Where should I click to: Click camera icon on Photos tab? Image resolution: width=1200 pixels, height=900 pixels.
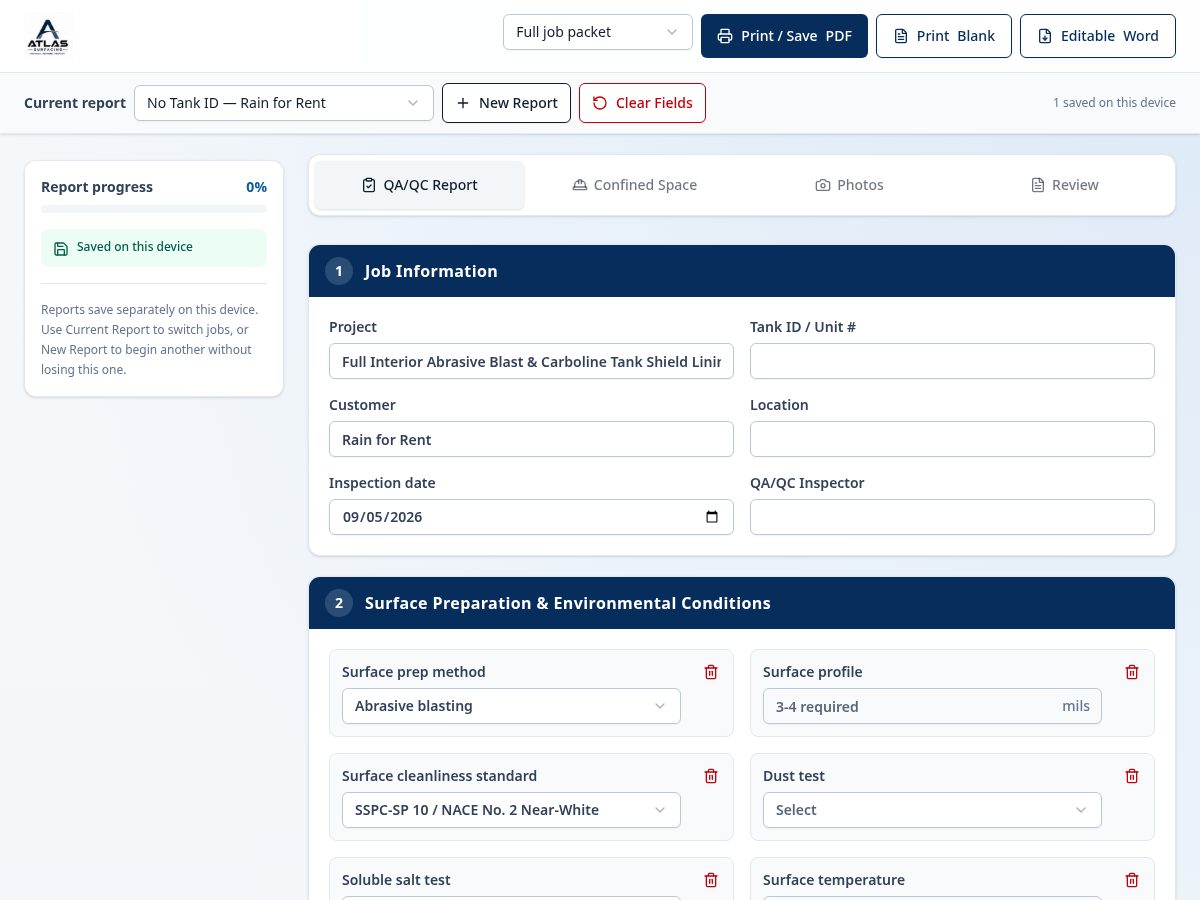point(823,185)
